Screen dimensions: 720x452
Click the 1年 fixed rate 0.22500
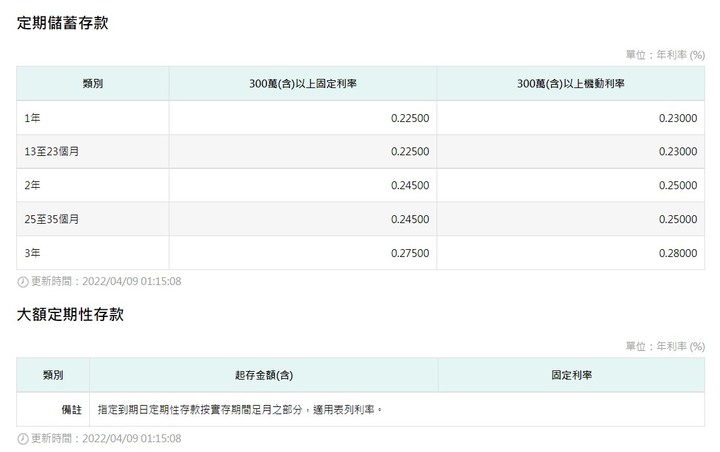pos(410,118)
